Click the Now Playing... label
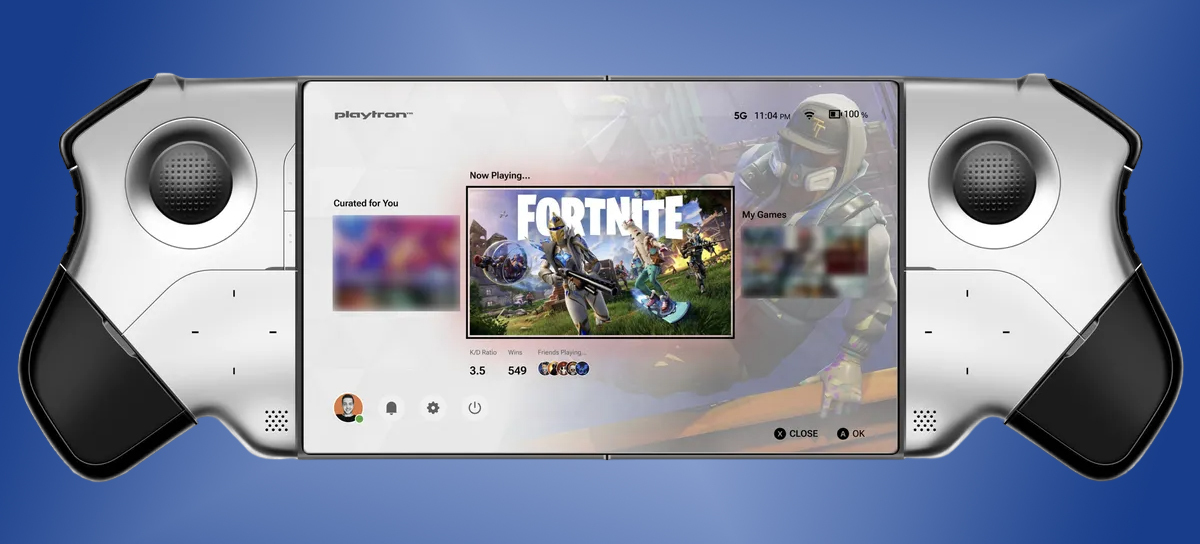1200x544 pixels. point(500,176)
